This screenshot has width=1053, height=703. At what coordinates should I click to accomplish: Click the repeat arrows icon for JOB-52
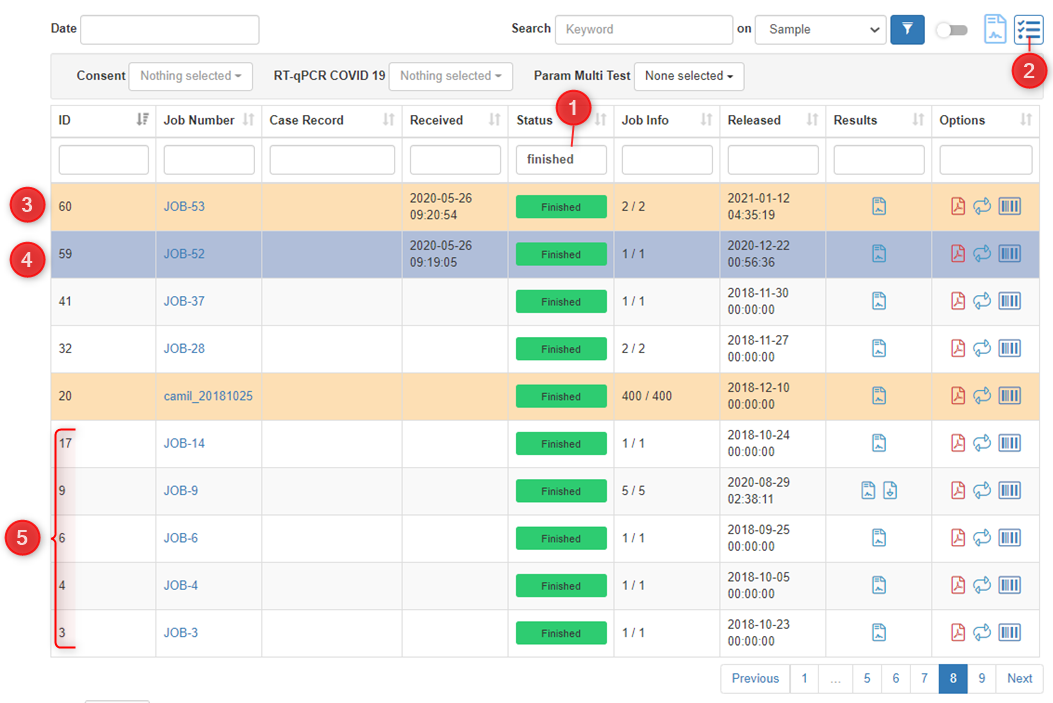(x=982, y=254)
